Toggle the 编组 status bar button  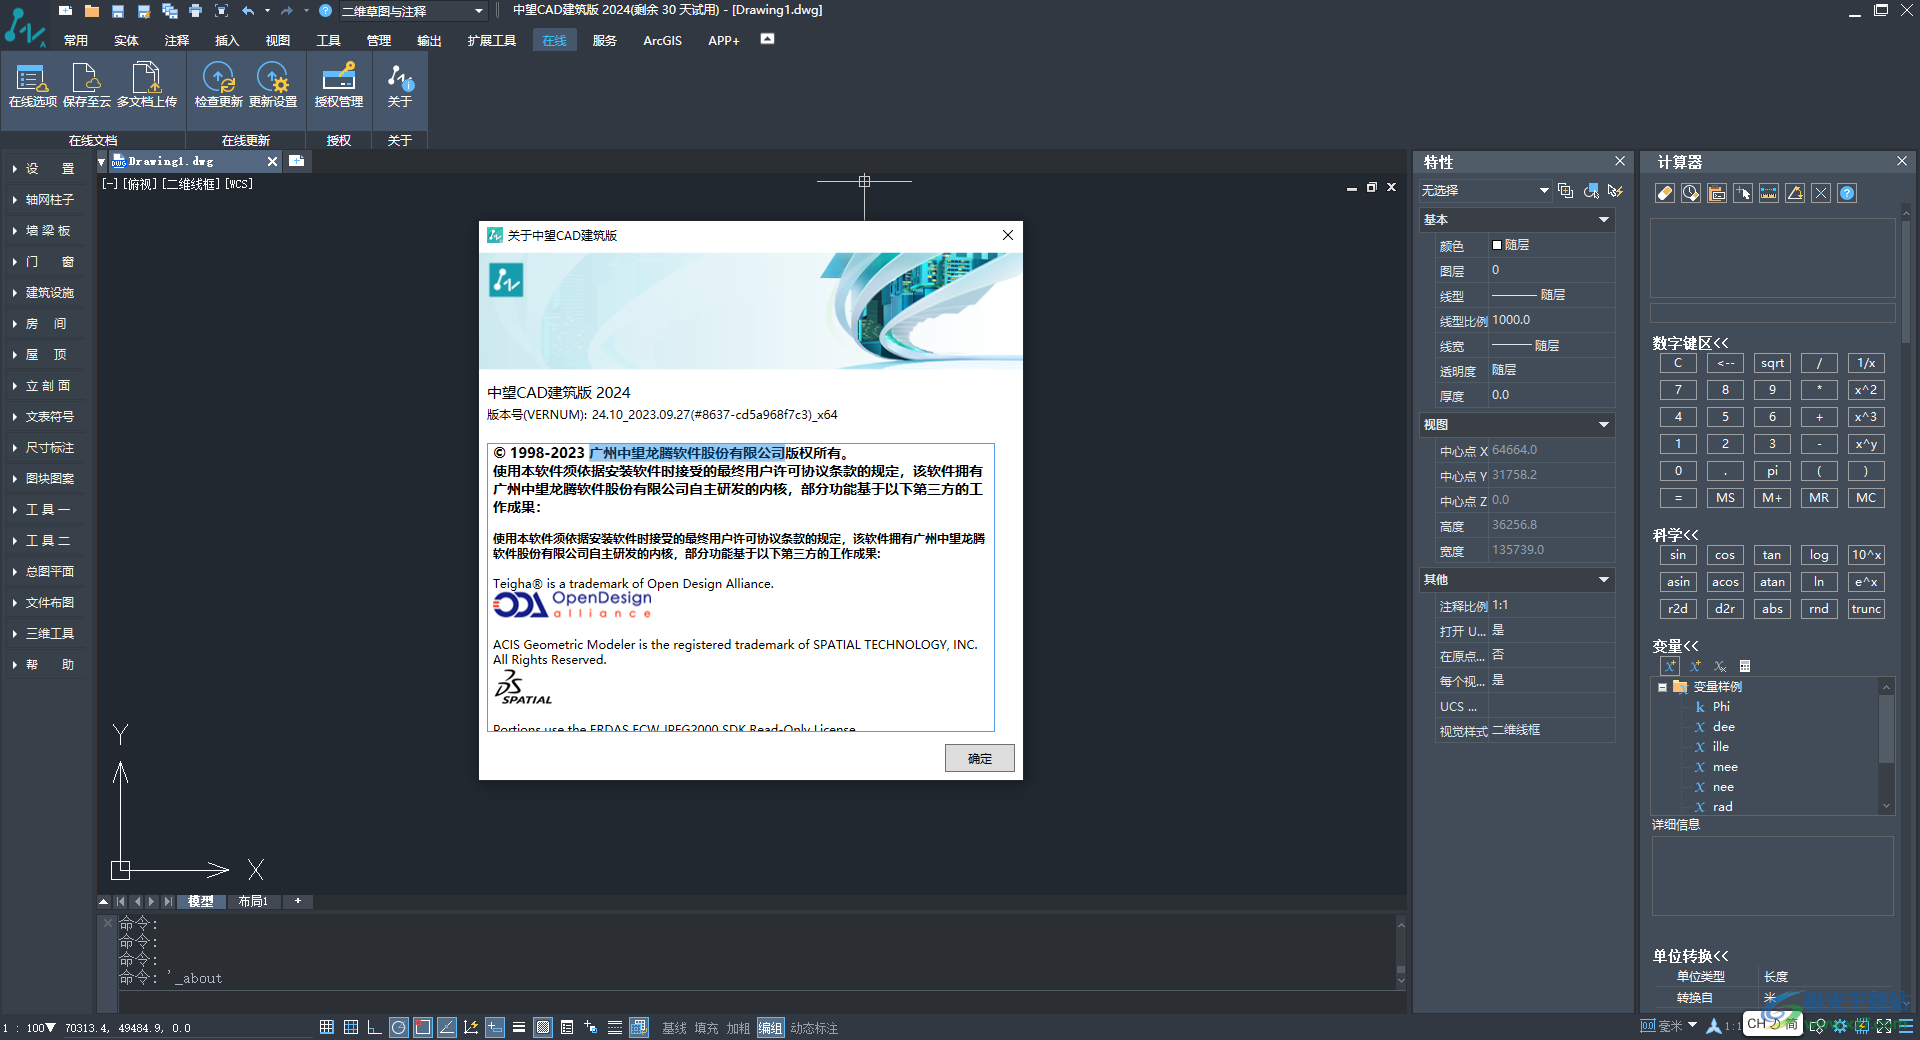pos(770,1028)
